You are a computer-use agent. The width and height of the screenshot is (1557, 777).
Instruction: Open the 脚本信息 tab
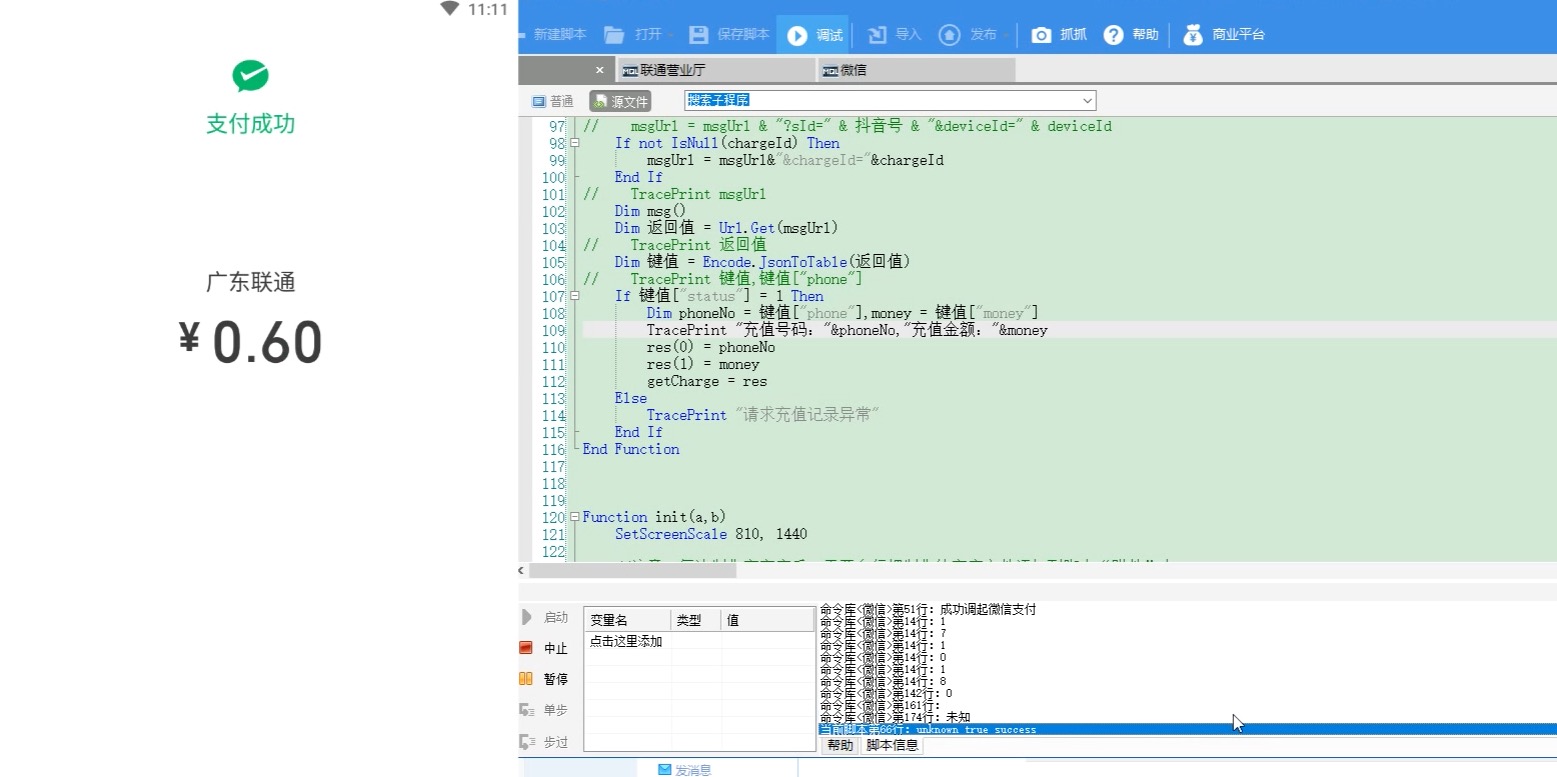(892, 745)
